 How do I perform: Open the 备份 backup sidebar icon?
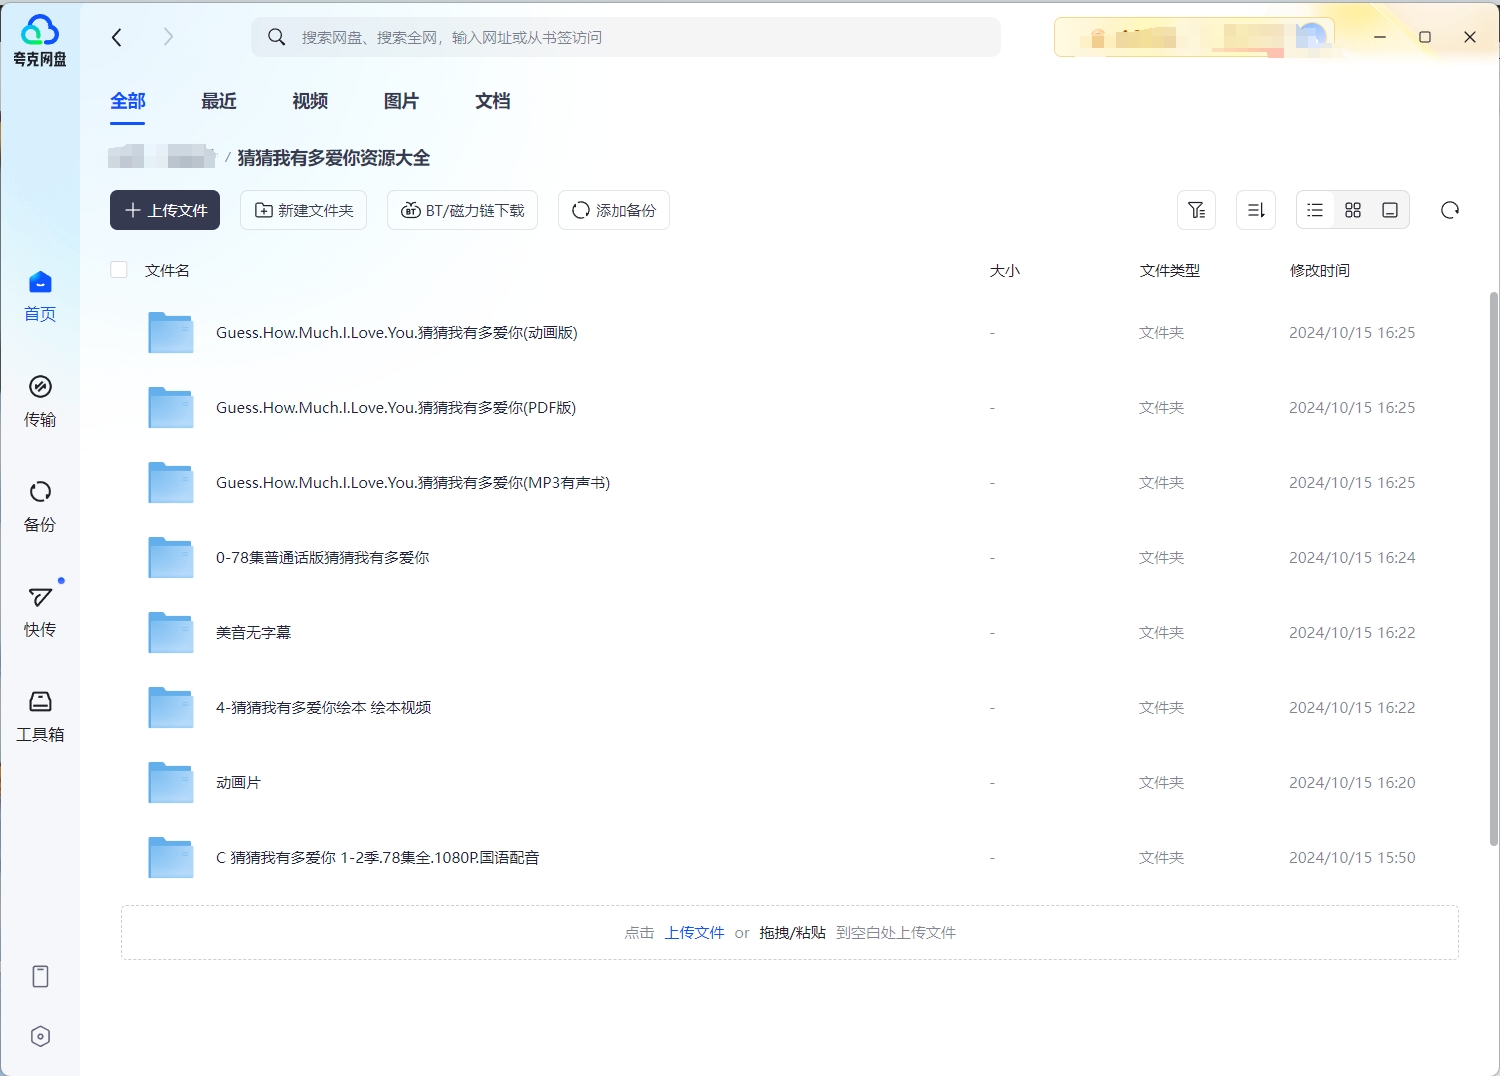tap(40, 505)
